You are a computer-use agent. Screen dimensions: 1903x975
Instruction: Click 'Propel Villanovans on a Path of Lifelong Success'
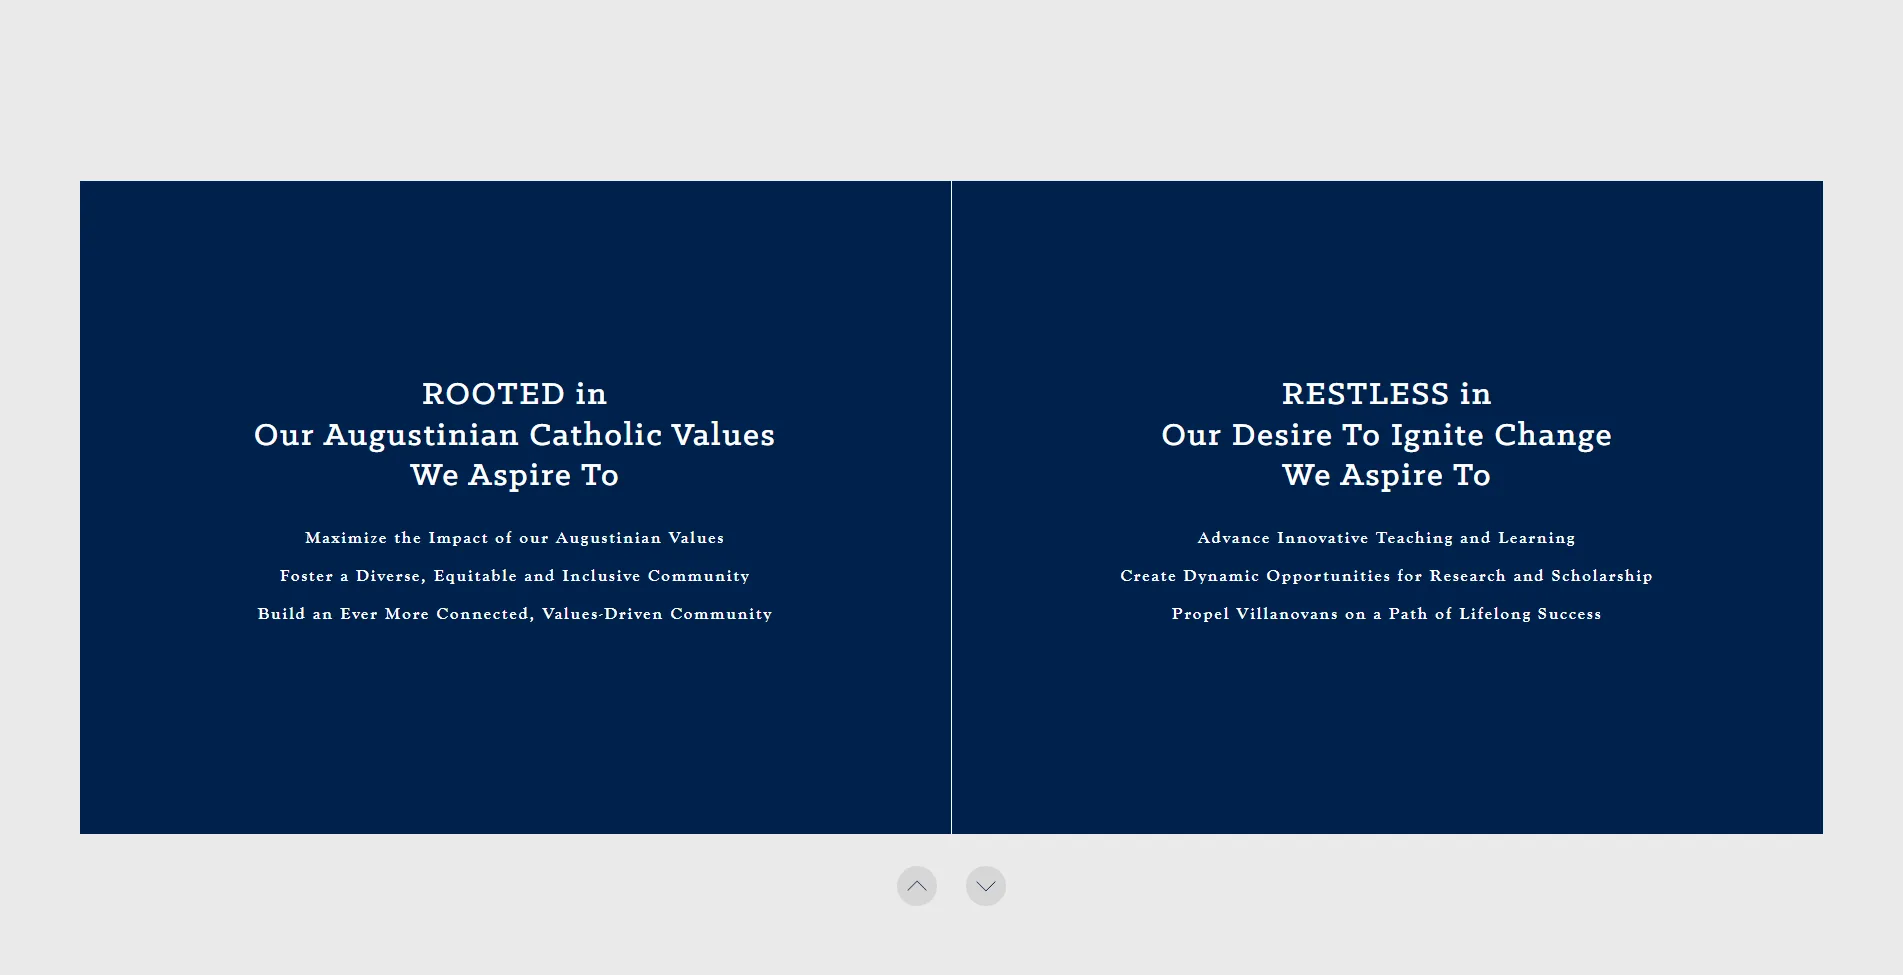[x=1387, y=614]
